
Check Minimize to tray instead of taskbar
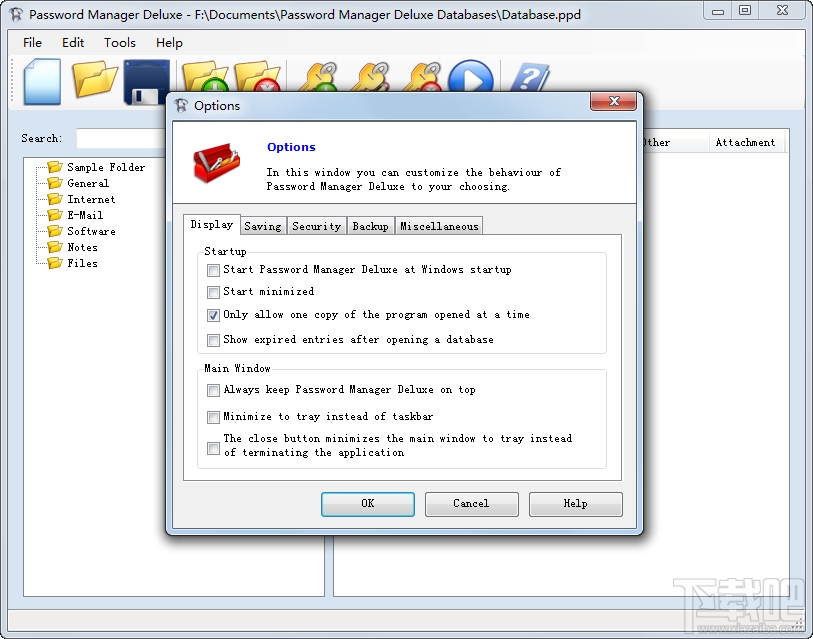click(213, 417)
